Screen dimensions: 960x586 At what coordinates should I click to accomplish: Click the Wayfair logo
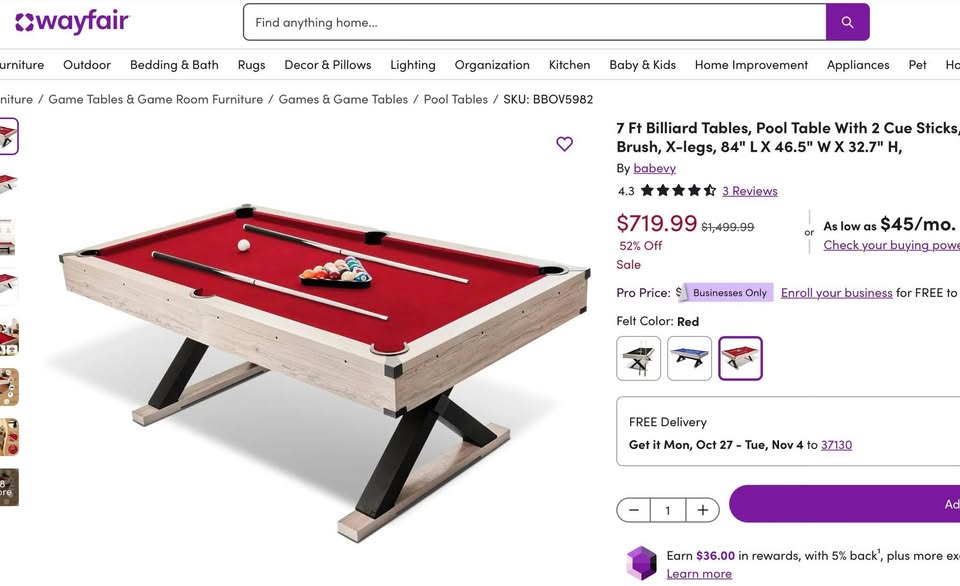[x=72, y=22]
